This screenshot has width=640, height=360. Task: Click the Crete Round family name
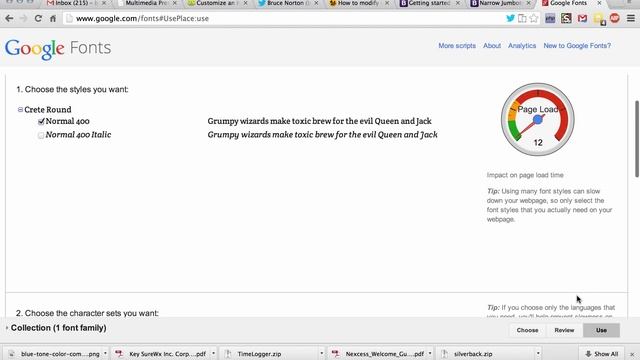tap(48, 109)
